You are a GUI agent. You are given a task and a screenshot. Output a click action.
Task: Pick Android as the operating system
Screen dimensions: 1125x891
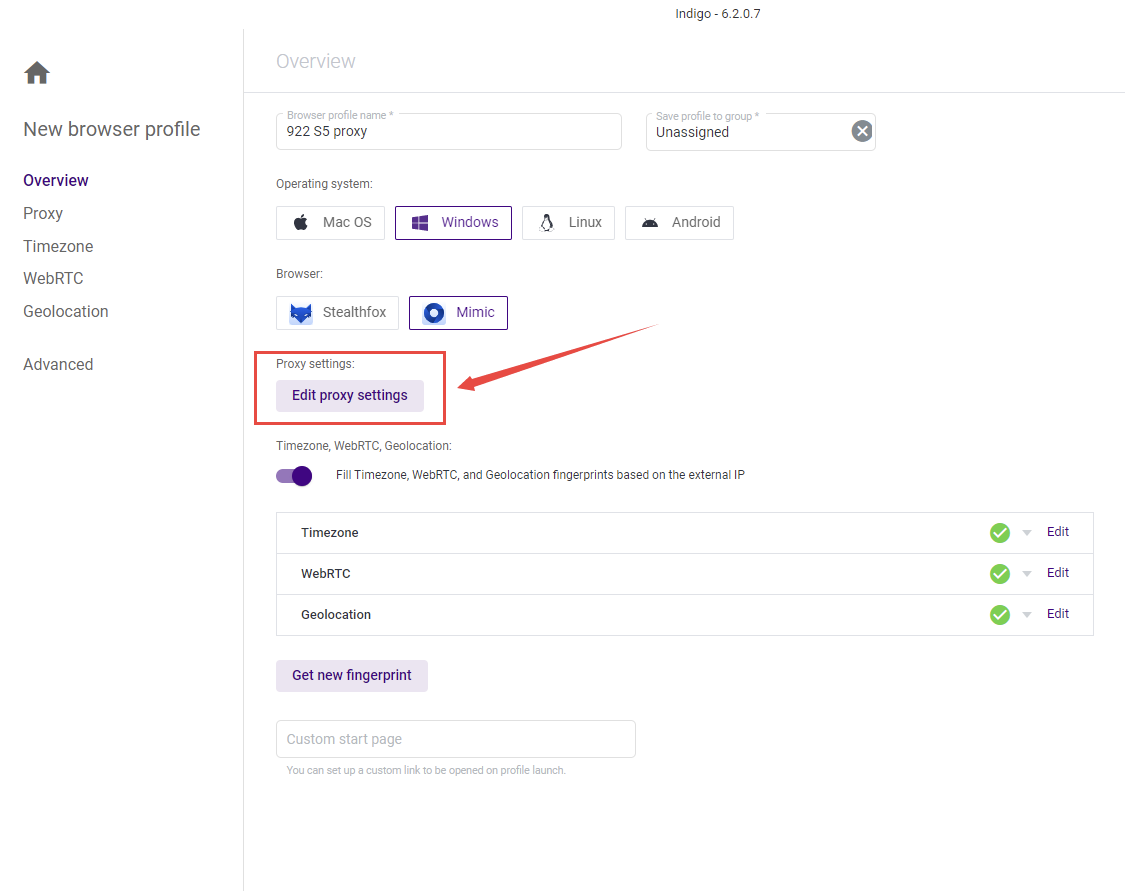pos(679,223)
